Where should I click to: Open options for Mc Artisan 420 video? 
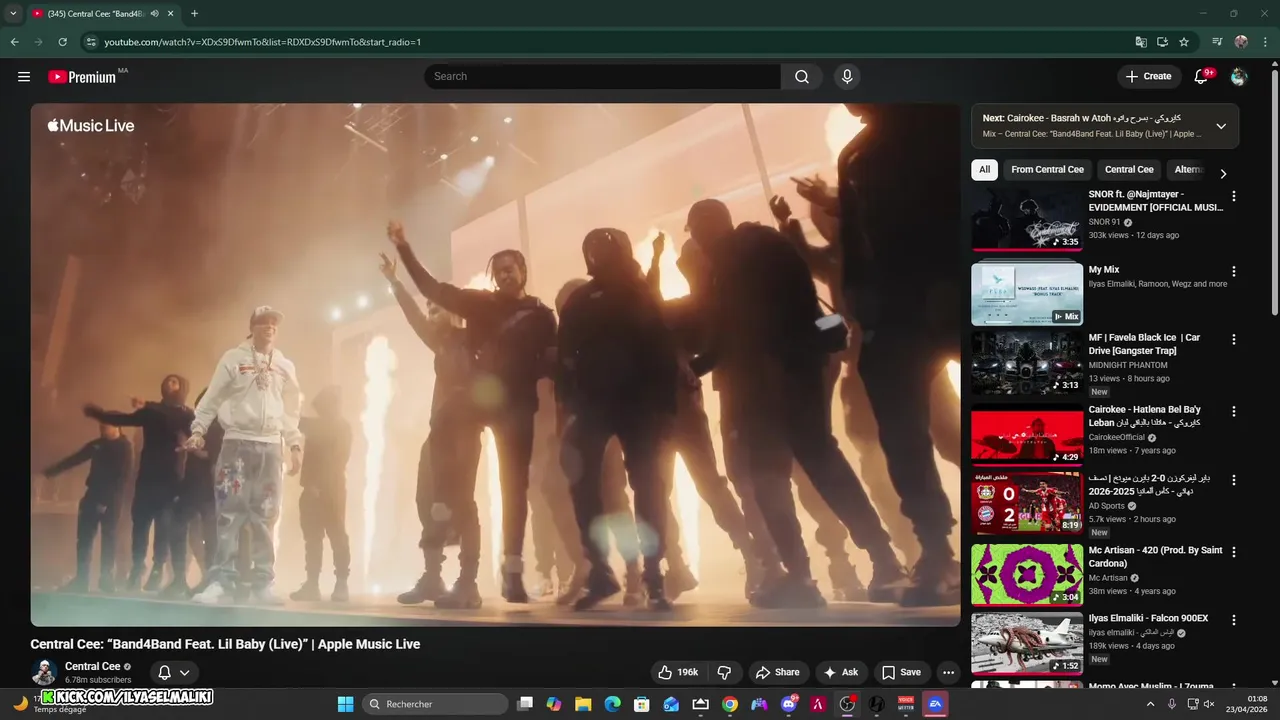(1233, 552)
